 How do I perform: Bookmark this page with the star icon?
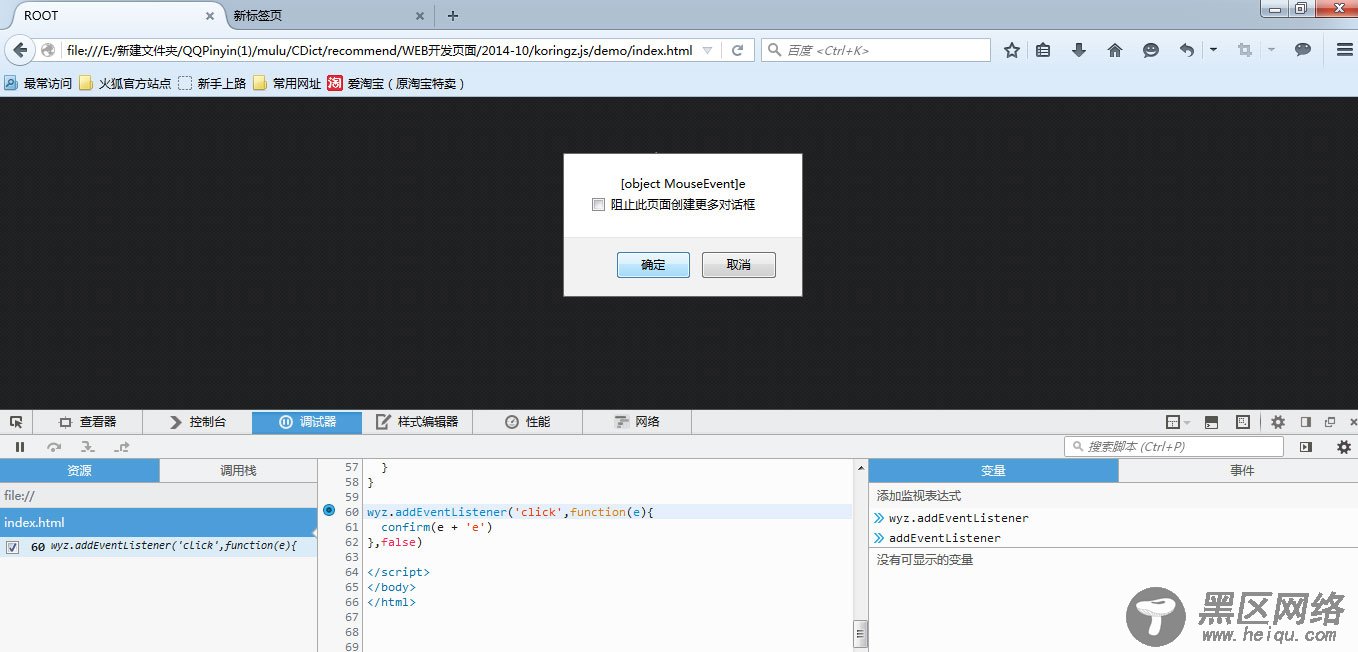pyautogui.click(x=1012, y=50)
